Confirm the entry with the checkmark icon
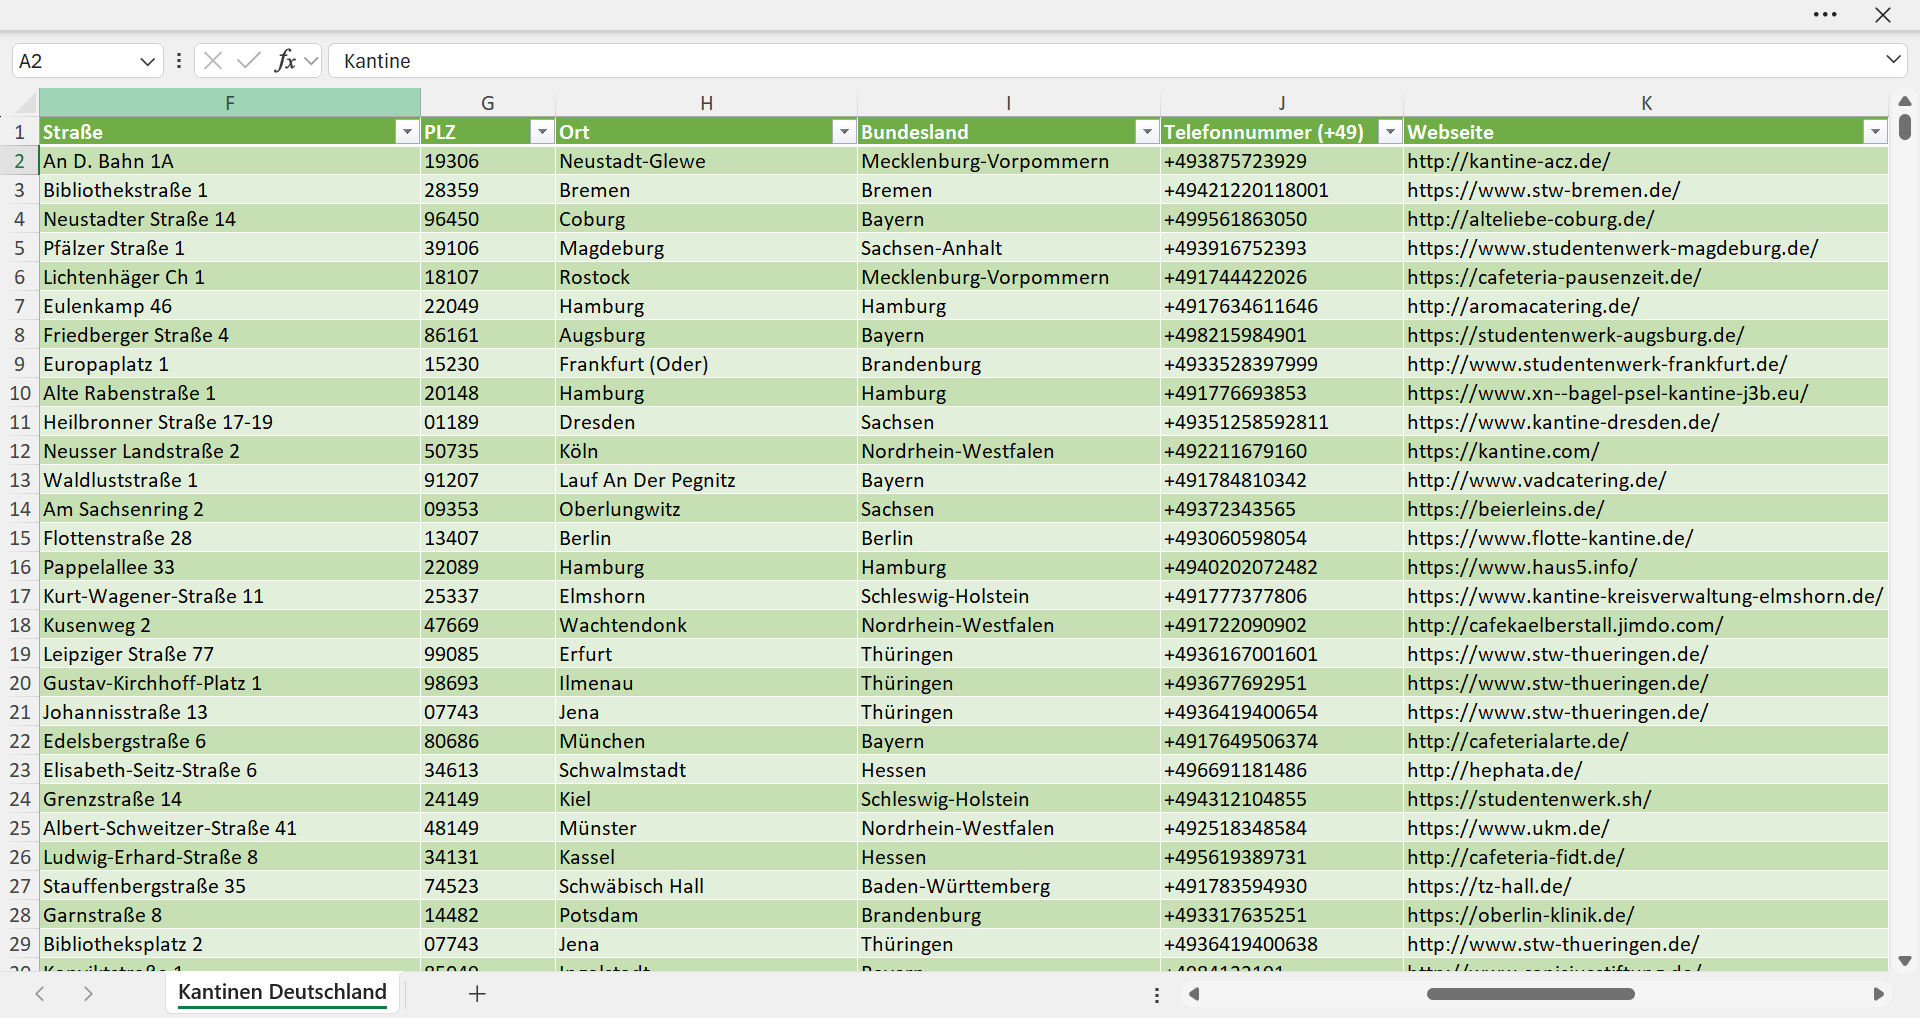Screen dimensions: 1920x1018 (249, 61)
